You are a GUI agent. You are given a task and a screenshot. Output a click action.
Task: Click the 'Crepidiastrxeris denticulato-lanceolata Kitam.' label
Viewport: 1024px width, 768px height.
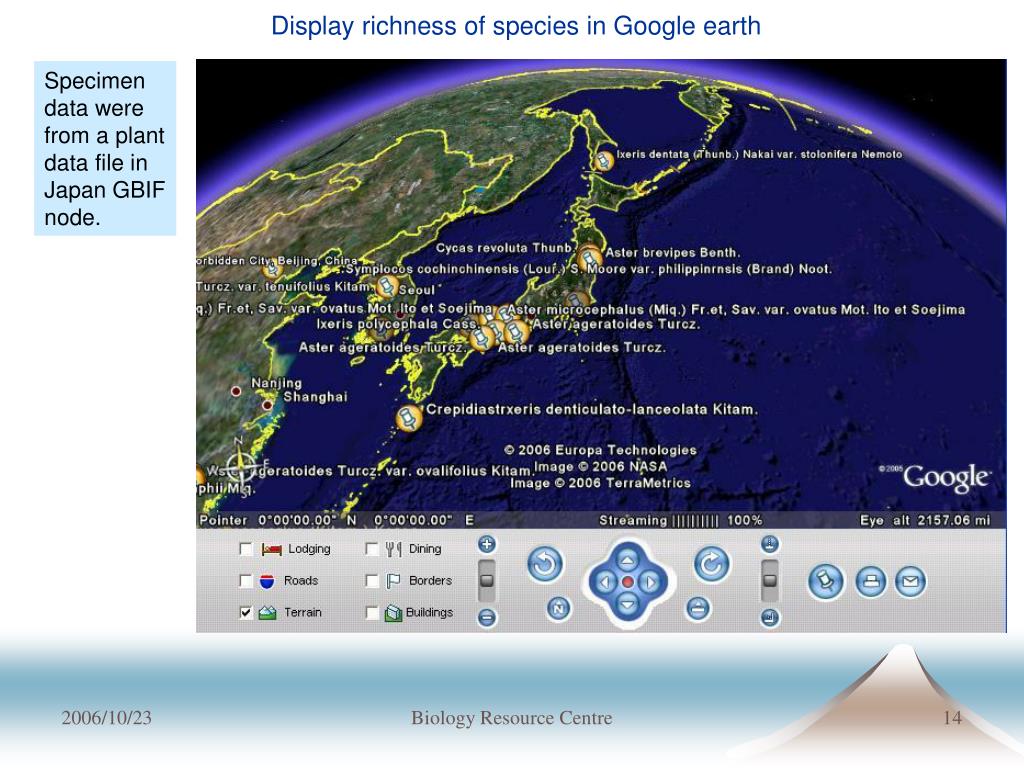(592, 409)
